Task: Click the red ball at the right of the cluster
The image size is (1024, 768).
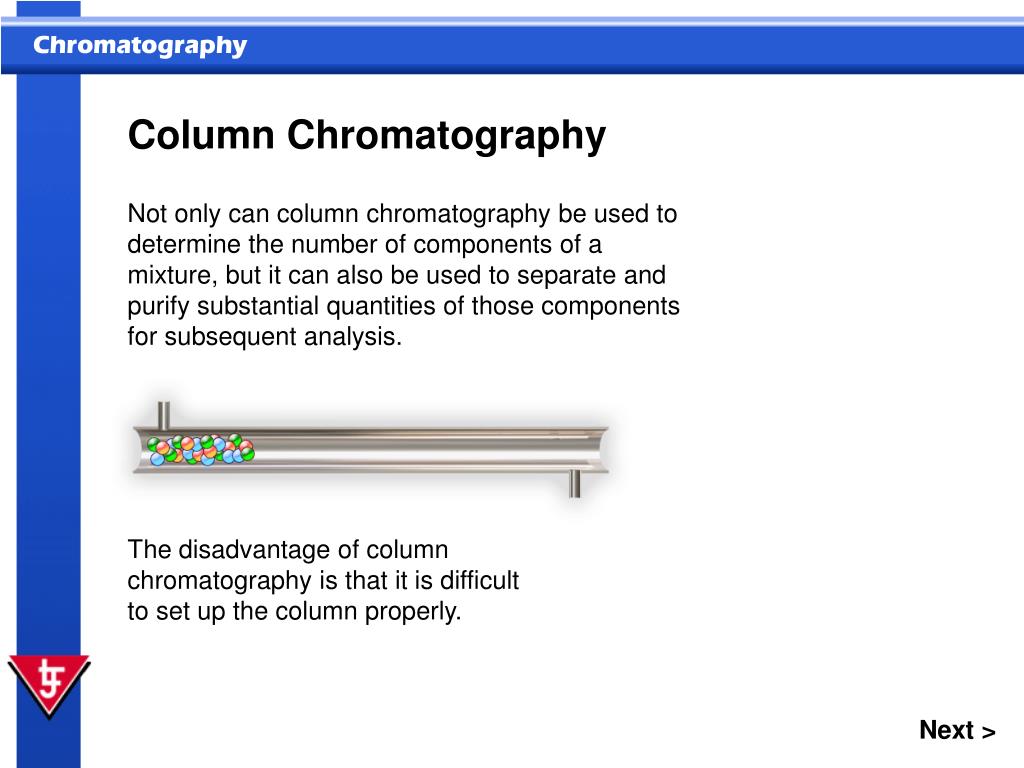Action: point(246,445)
